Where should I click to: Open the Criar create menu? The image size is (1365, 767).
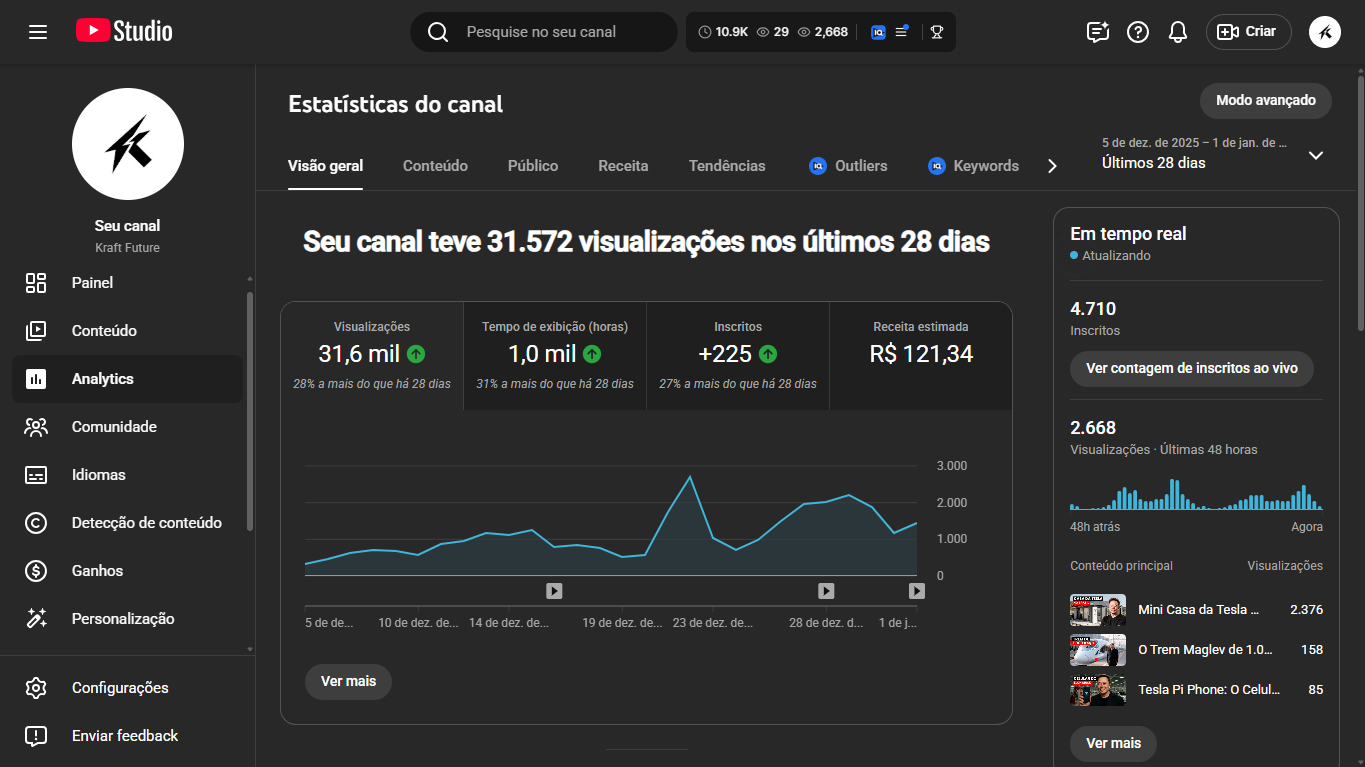click(x=1248, y=32)
